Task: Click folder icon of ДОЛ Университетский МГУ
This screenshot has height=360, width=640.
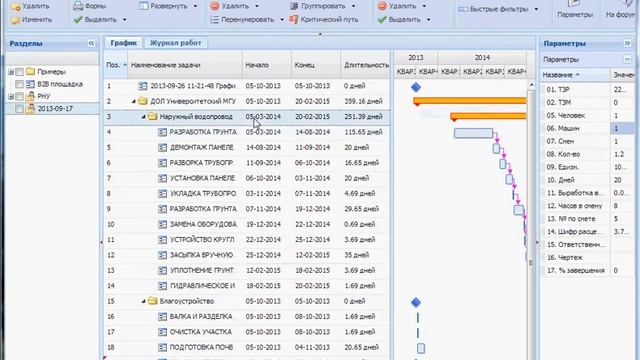Action: (143, 101)
